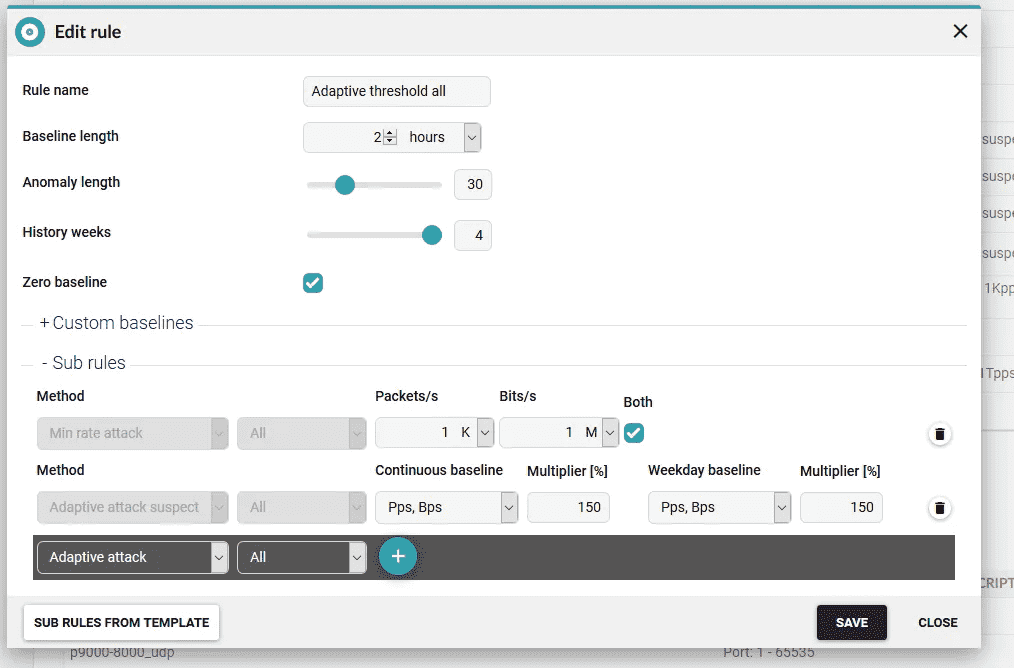Add new sub rule with plus button
Viewport: 1014px width, 668px height.
[x=397, y=557]
